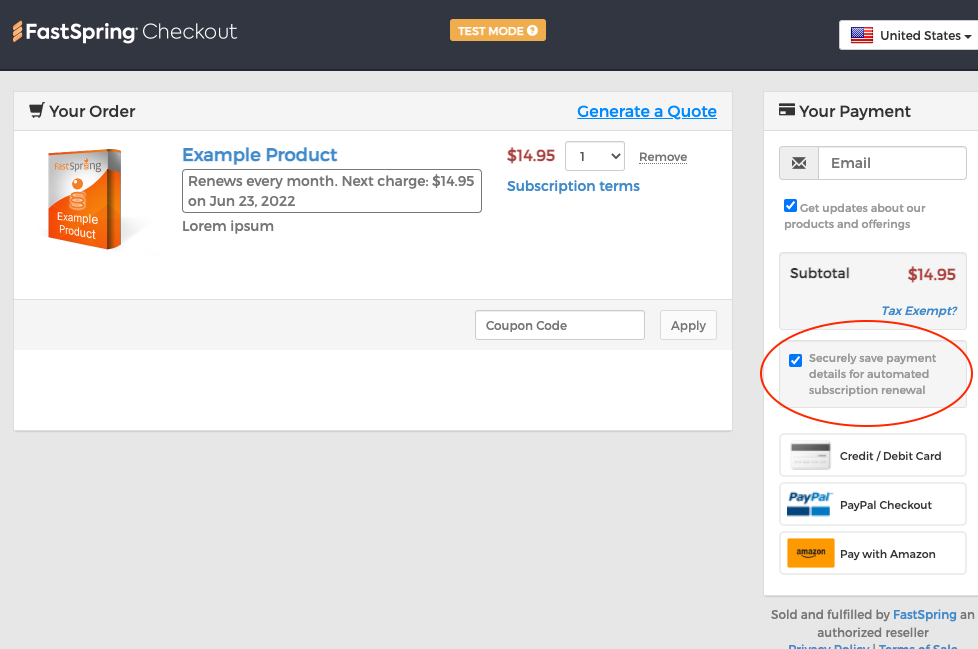978x649 pixels.
Task: Open the help question mark in TEST MODE
Action: (532, 31)
